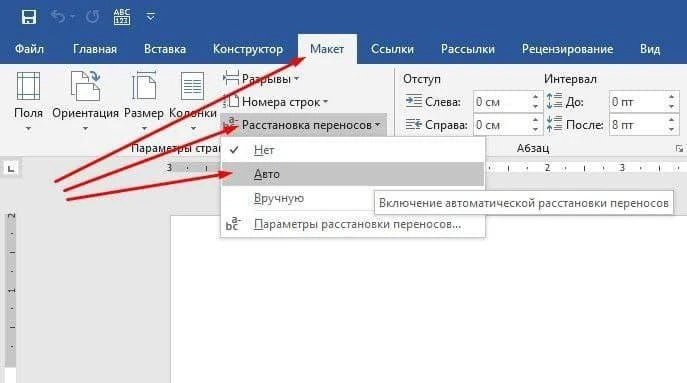Click the horizontal ruler near mark 2
The height and width of the screenshot is (383, 687).
click(547, 168)
